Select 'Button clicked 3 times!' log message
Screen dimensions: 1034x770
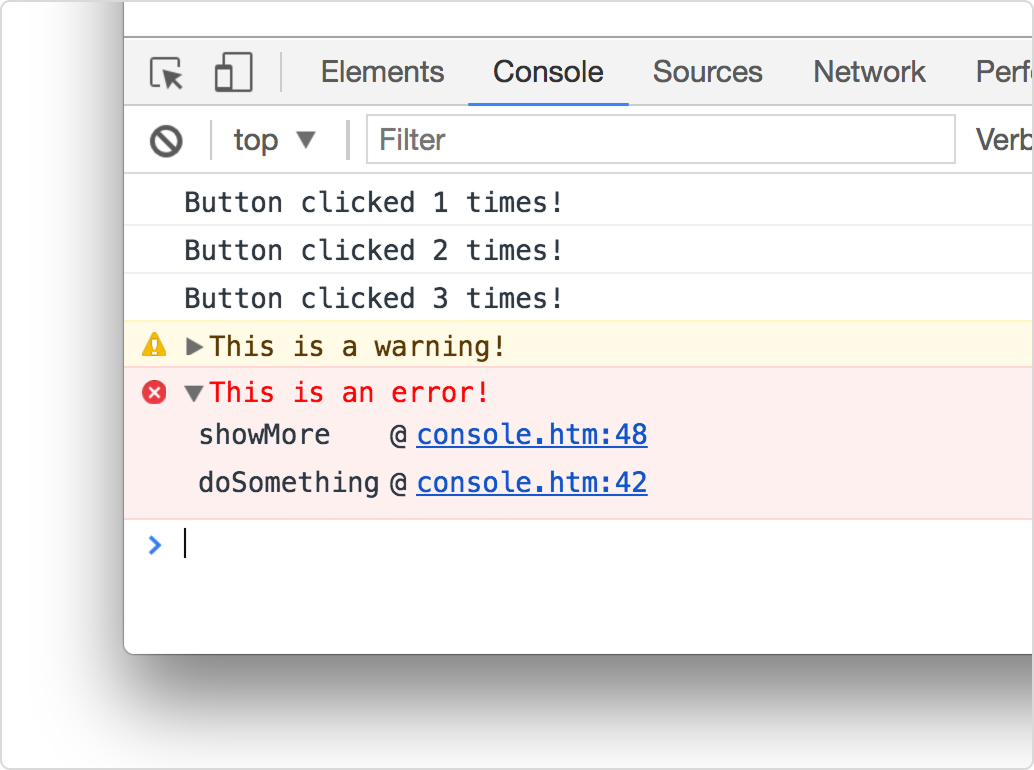point(374,299)
